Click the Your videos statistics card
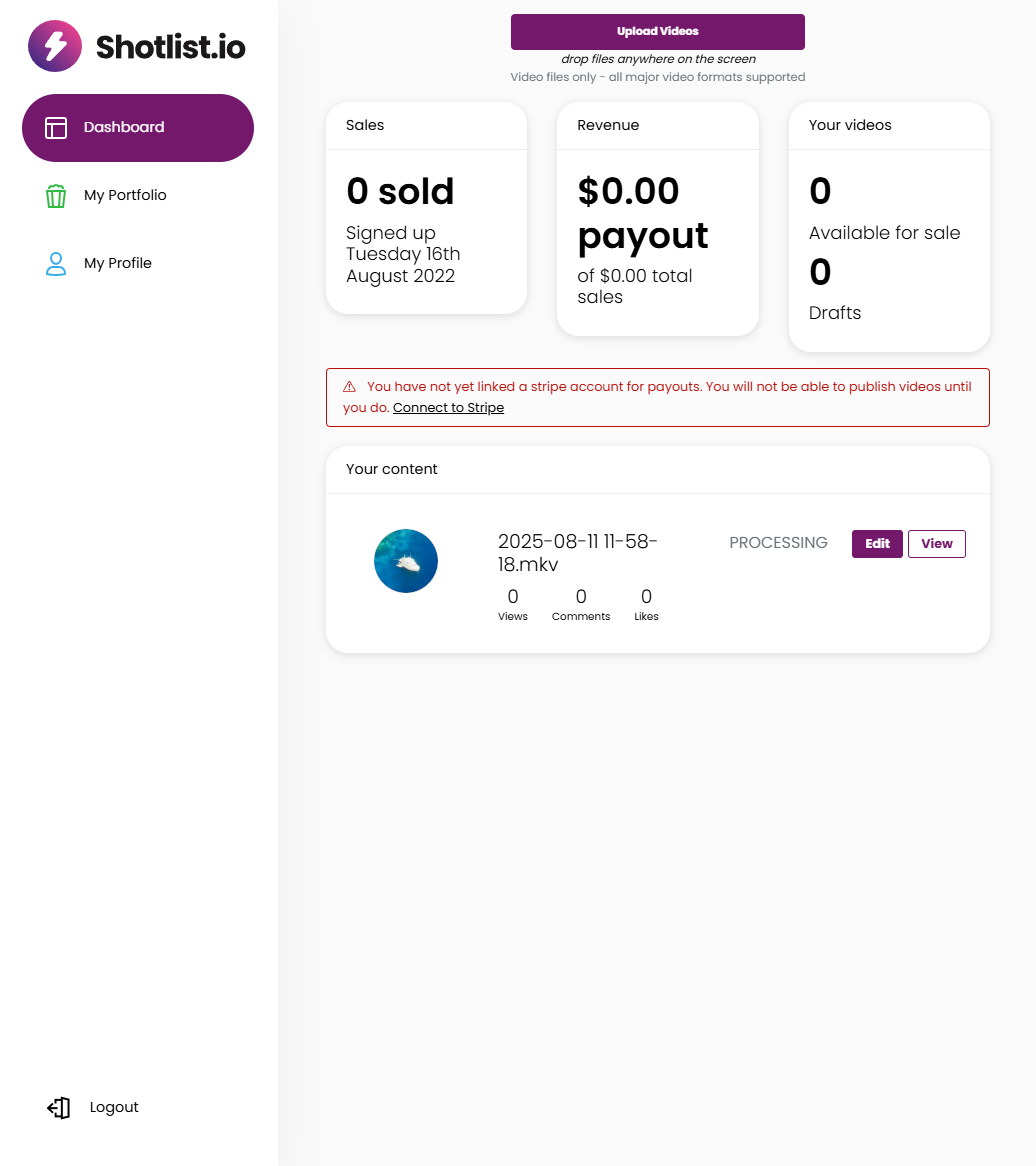Screen dimensions: 1036x1166 pyautogui.click(x=889, y=227)
